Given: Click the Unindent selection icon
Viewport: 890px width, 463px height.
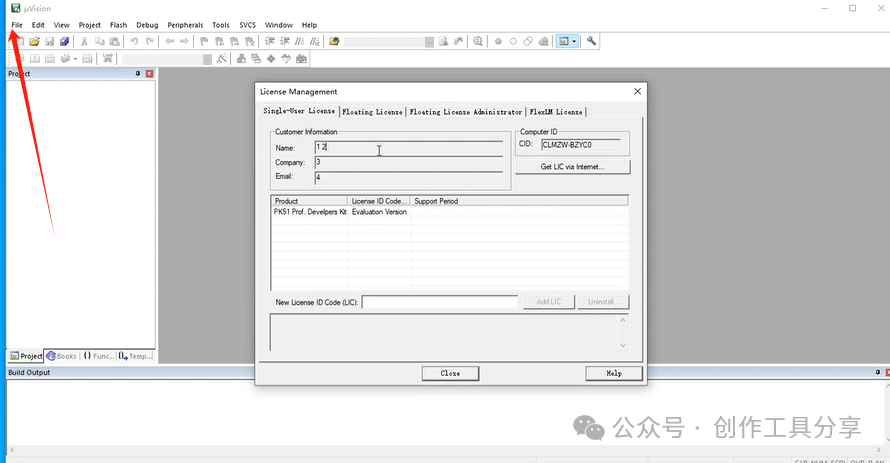Looking at the screenshot, I should click(x=284, y=41).
